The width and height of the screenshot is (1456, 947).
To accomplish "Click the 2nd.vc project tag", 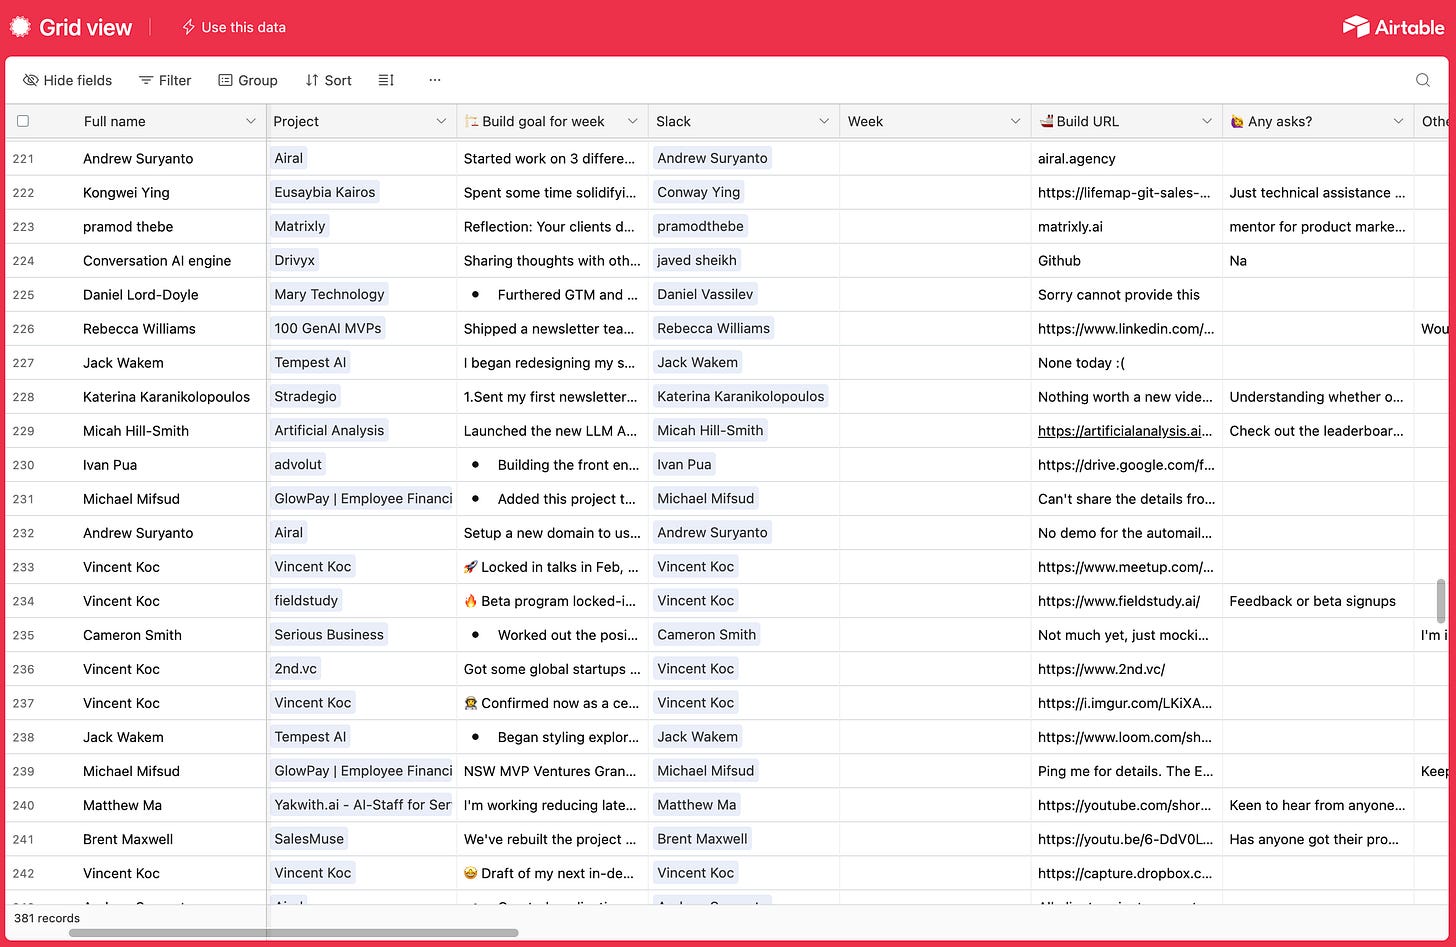I will (296, 669).
